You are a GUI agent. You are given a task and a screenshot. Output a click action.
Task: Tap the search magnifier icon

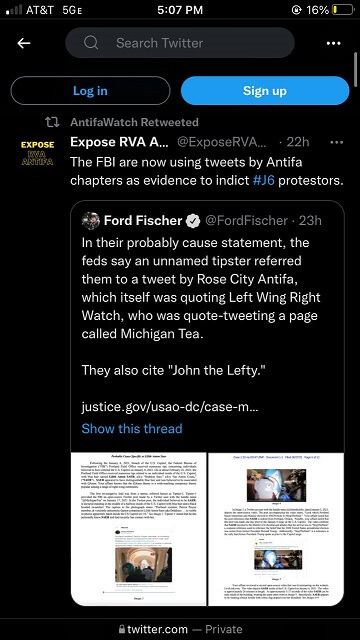click(91, 43)
